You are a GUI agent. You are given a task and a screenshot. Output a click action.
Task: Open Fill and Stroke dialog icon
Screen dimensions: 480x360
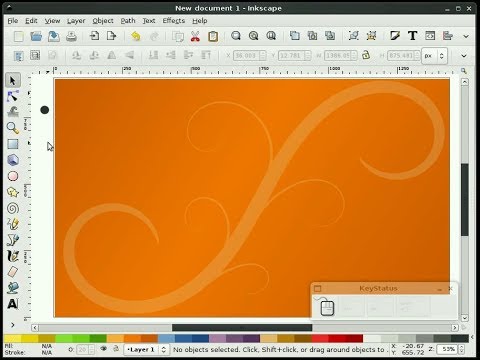pyautogui.click(x=395, y=36)
